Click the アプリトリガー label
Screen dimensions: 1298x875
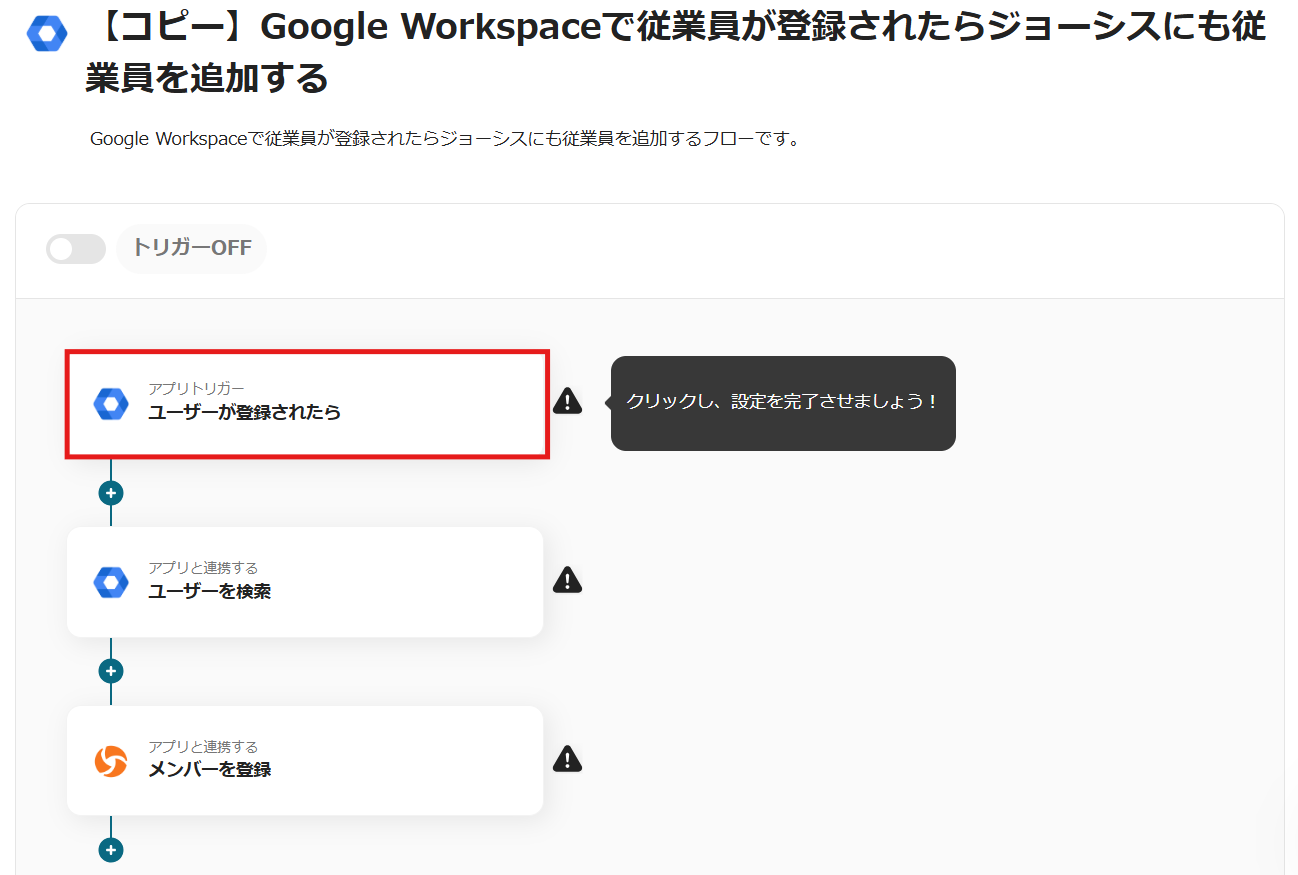point(196,388)
